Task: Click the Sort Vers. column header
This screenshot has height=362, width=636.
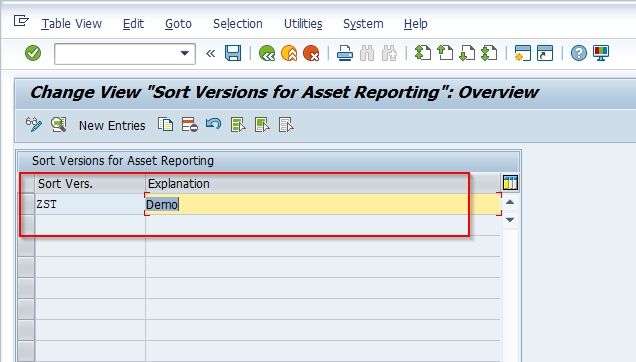Action: (x=90, y=183)
